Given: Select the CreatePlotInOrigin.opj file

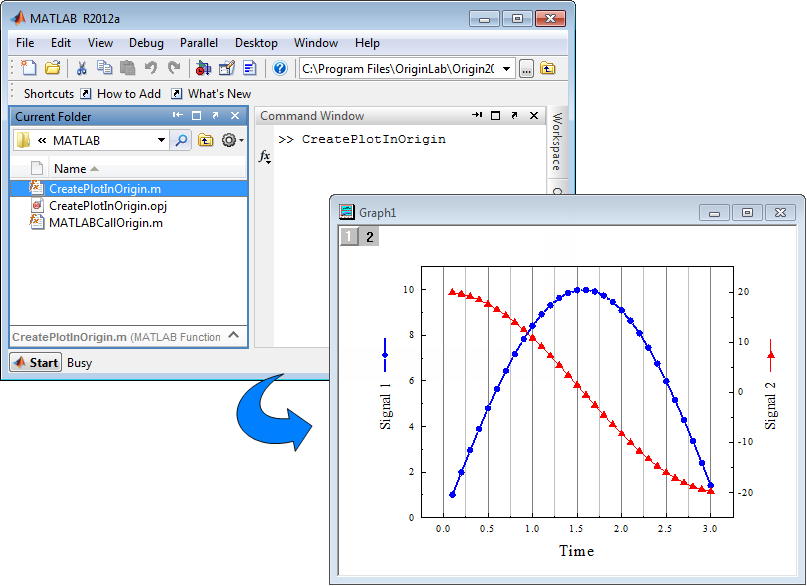Looking at the screenshot, I should (107, 205).
